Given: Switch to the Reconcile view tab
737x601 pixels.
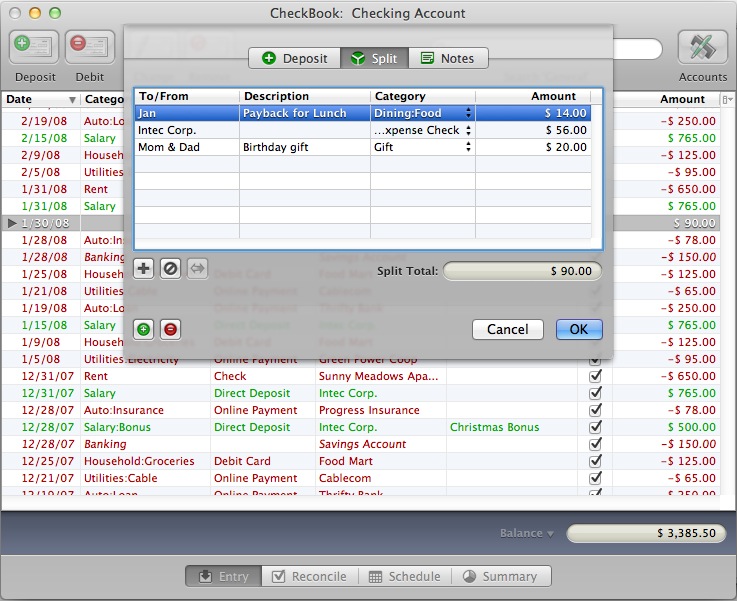Looking at the screenshot, I should pos(310,576).
